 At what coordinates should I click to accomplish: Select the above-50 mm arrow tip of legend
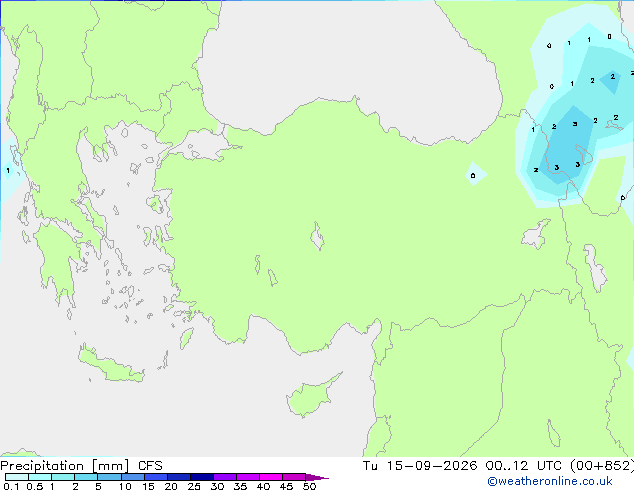point(317,477)
